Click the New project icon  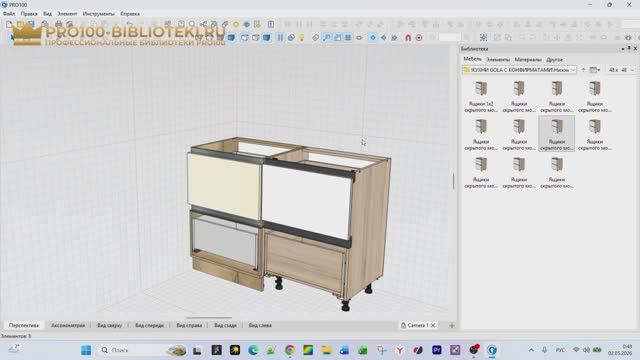click(9, 24)
